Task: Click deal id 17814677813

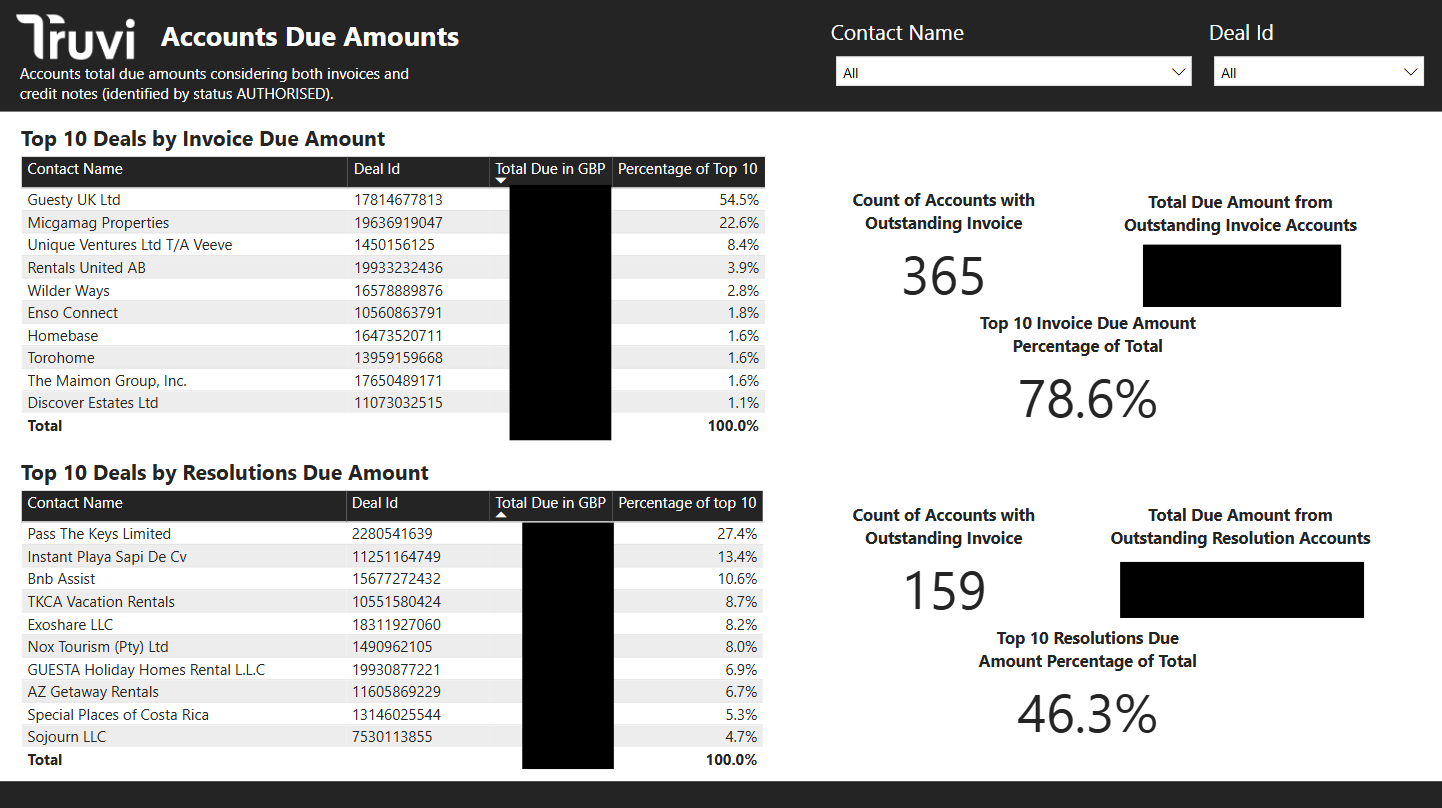Action: coord(398,200)
